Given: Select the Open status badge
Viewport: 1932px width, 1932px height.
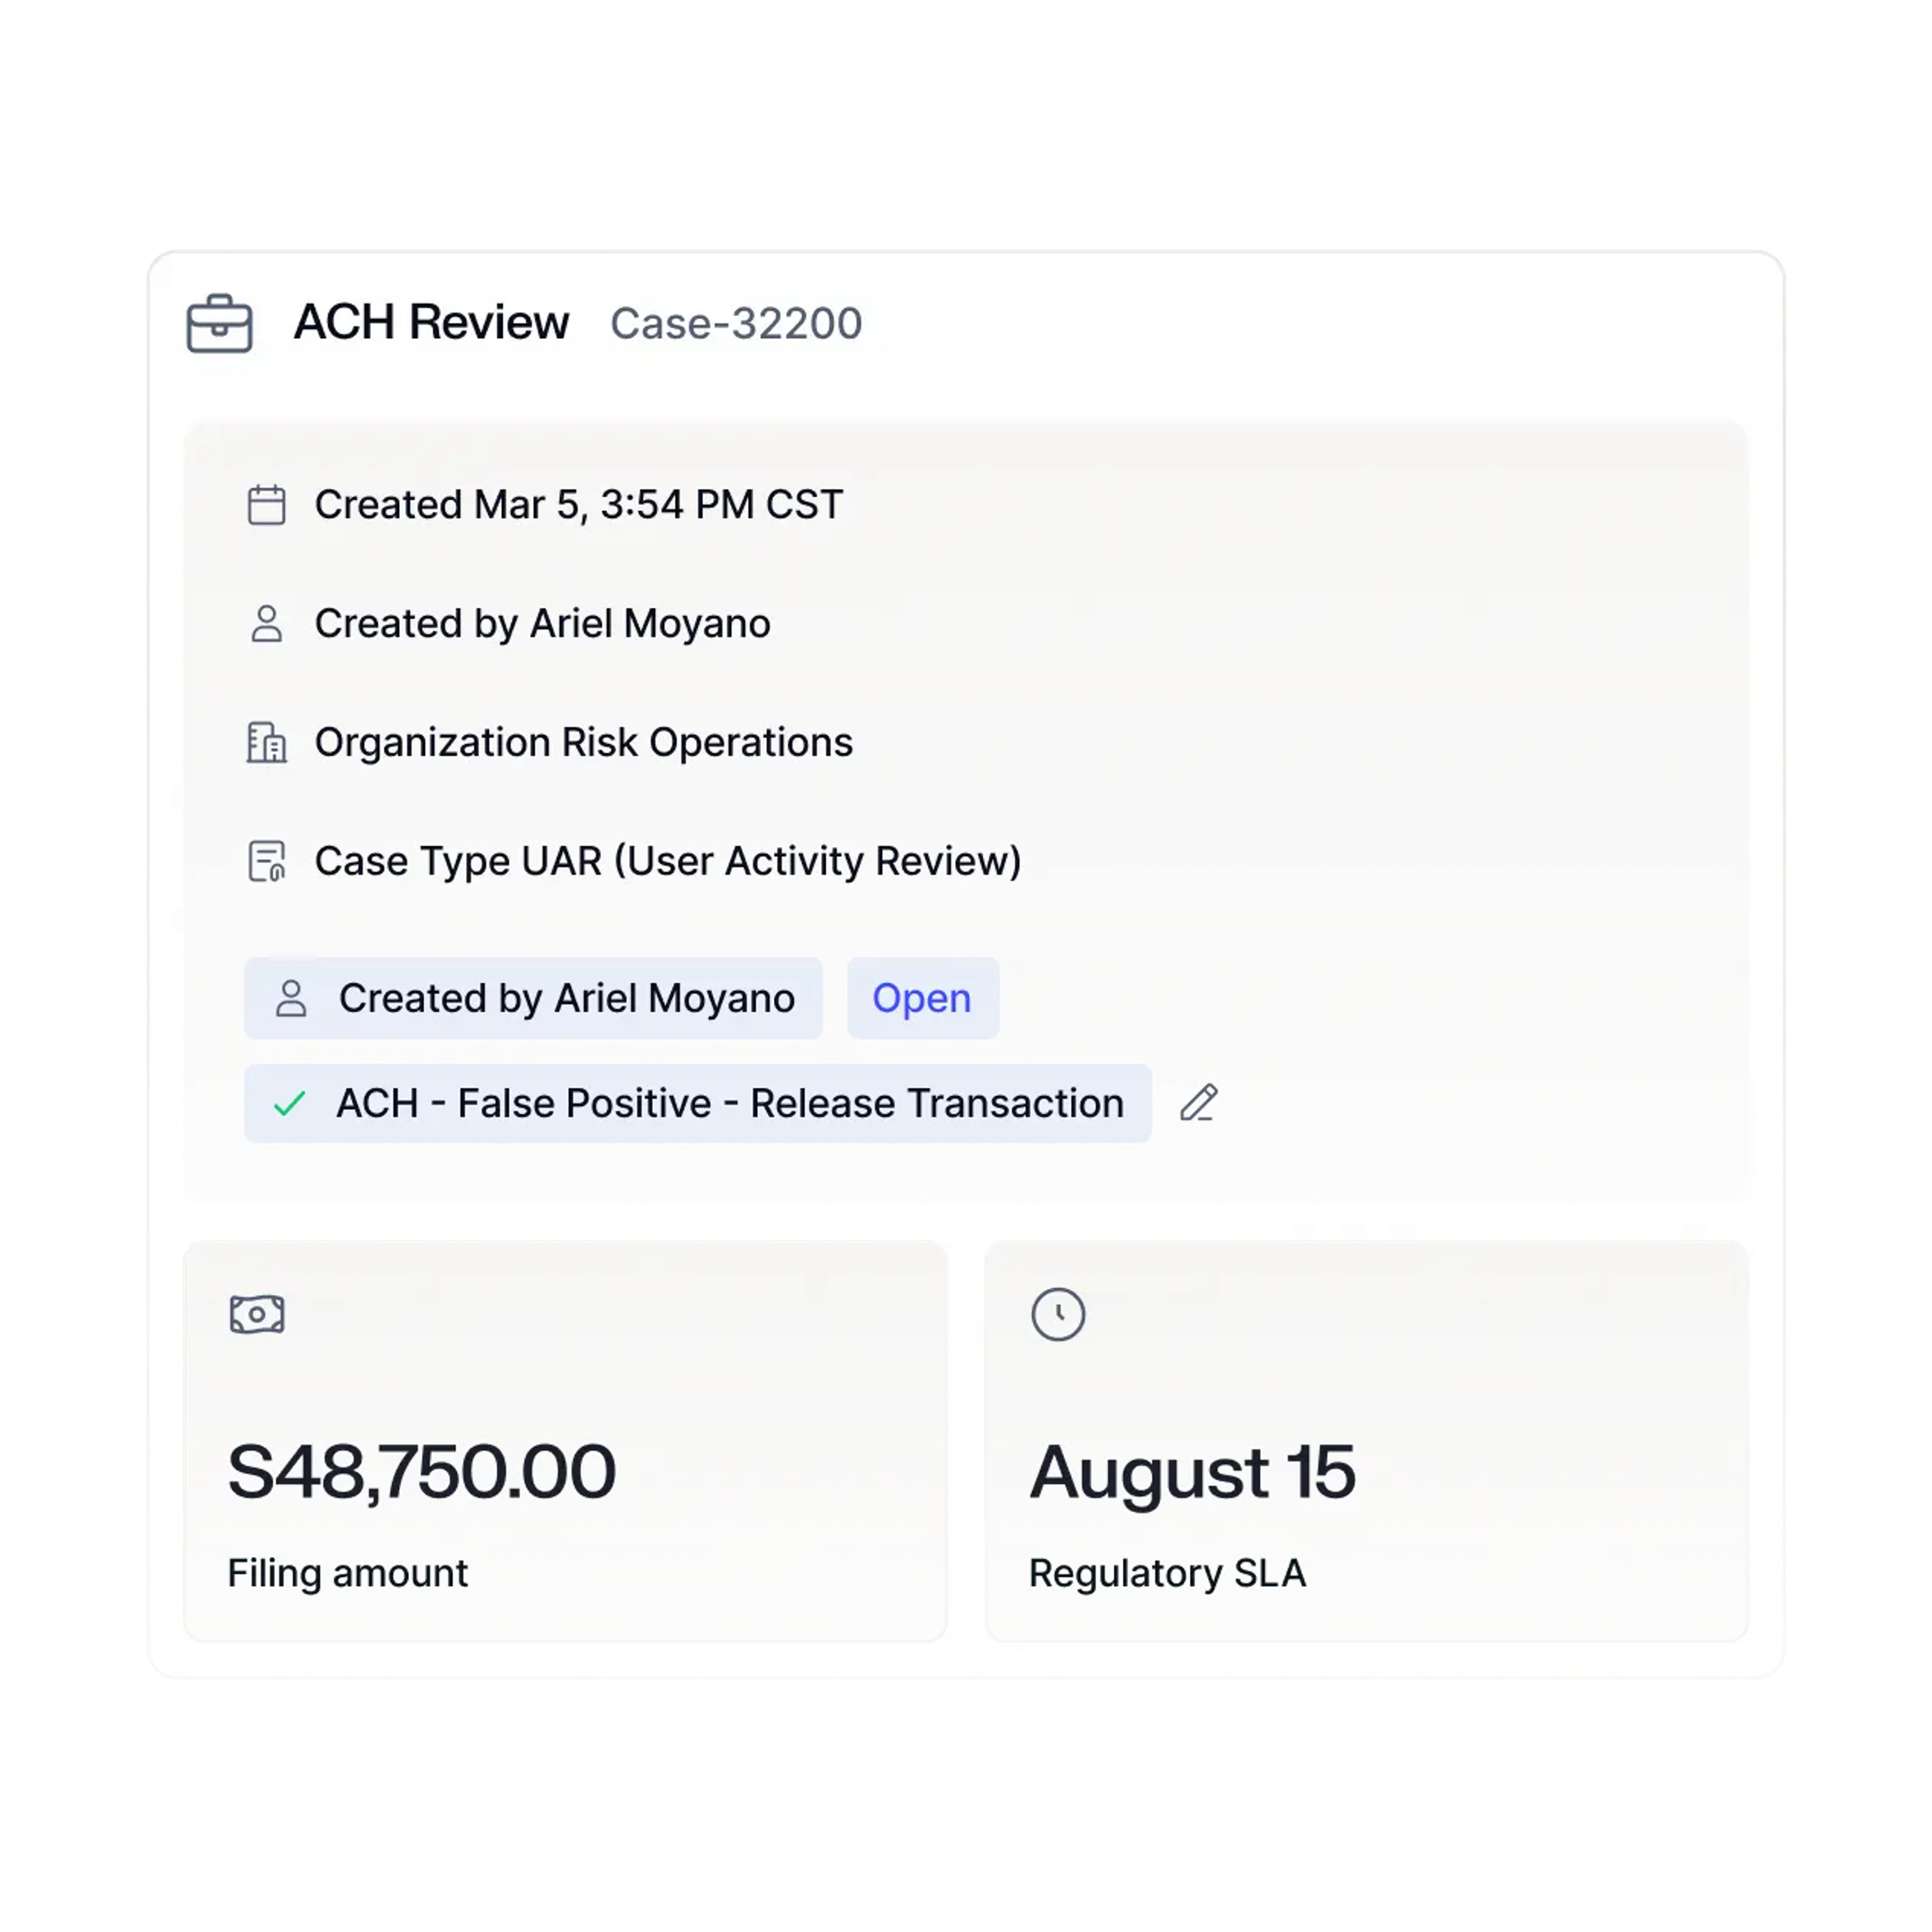Looking at the screenshot, I should (x=922, y=998).
